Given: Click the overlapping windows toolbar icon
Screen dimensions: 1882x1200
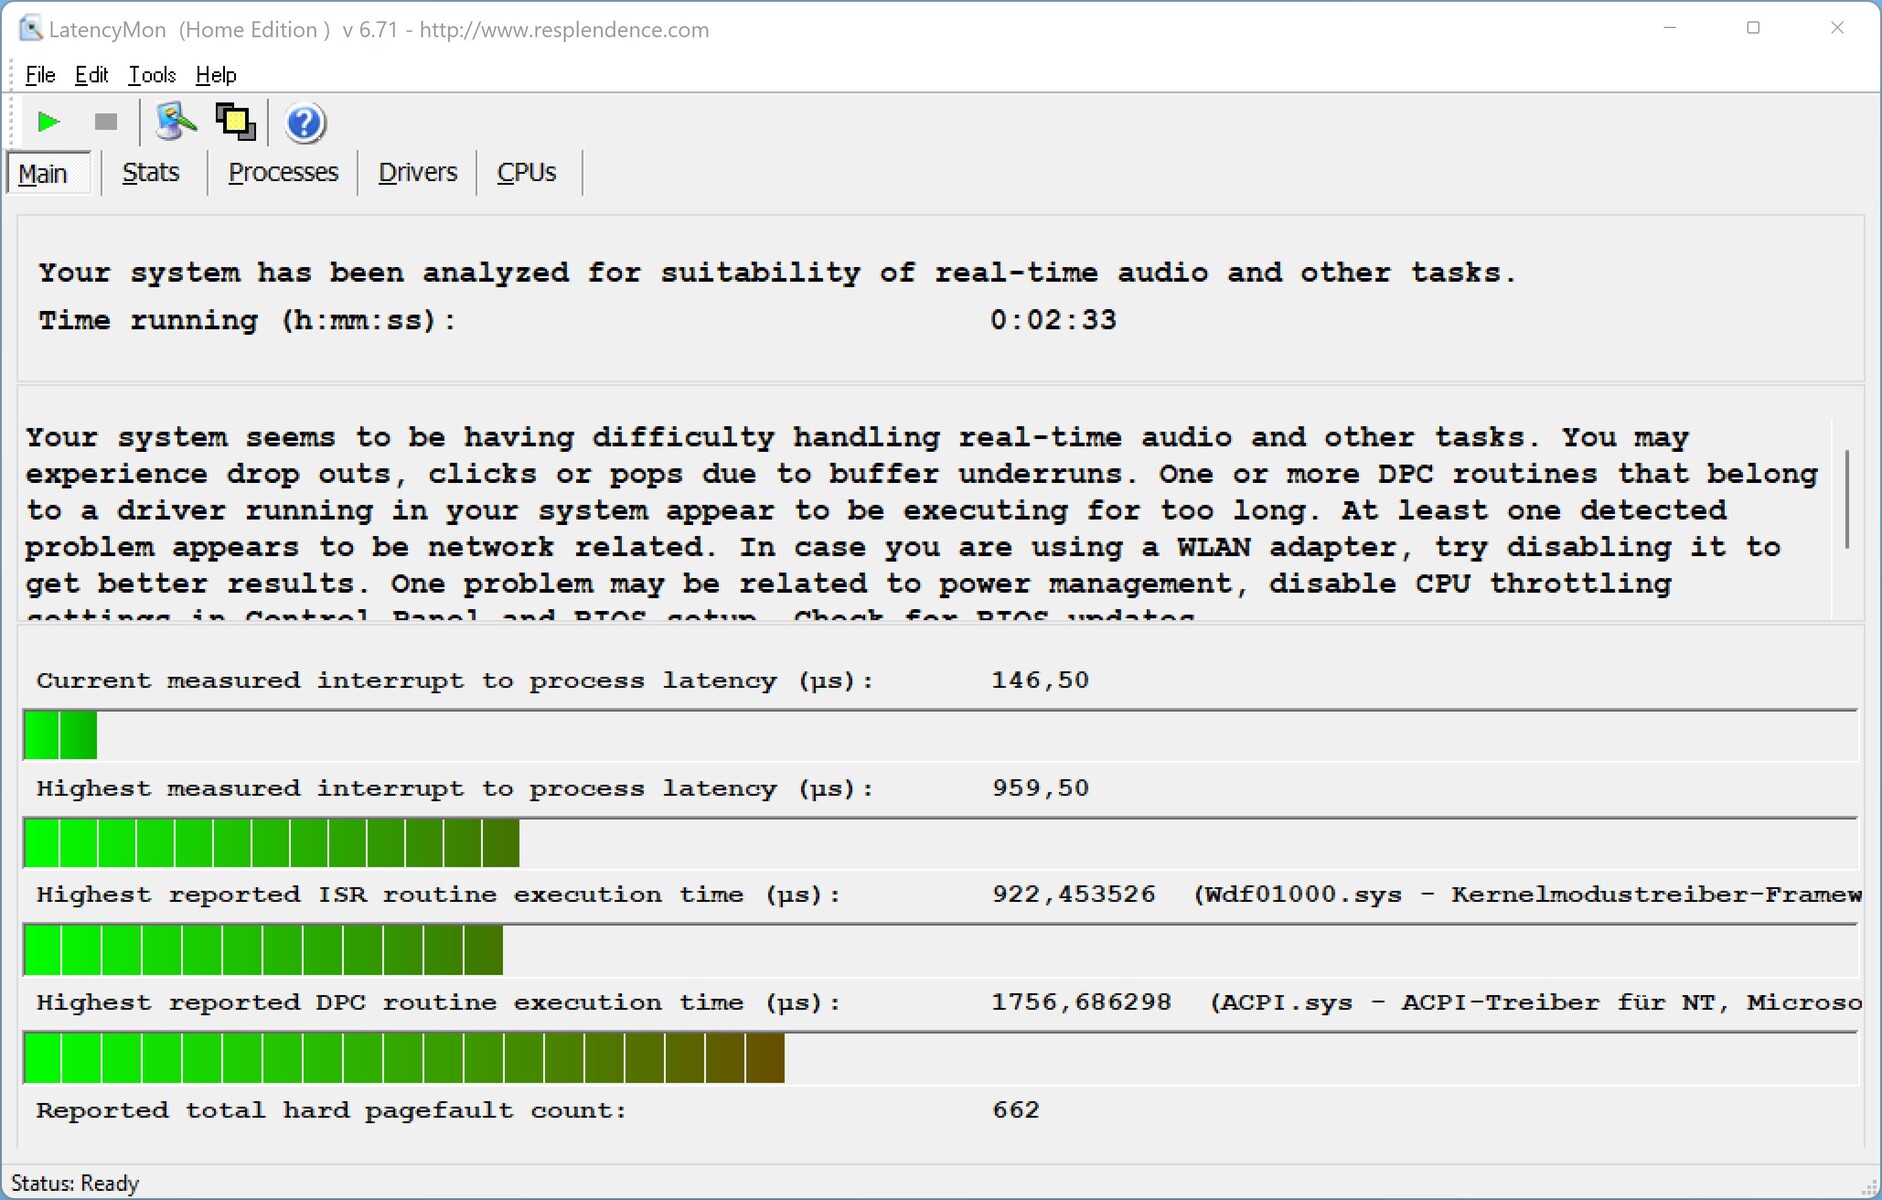Looking at the screenshot, I should coord(236,122).
